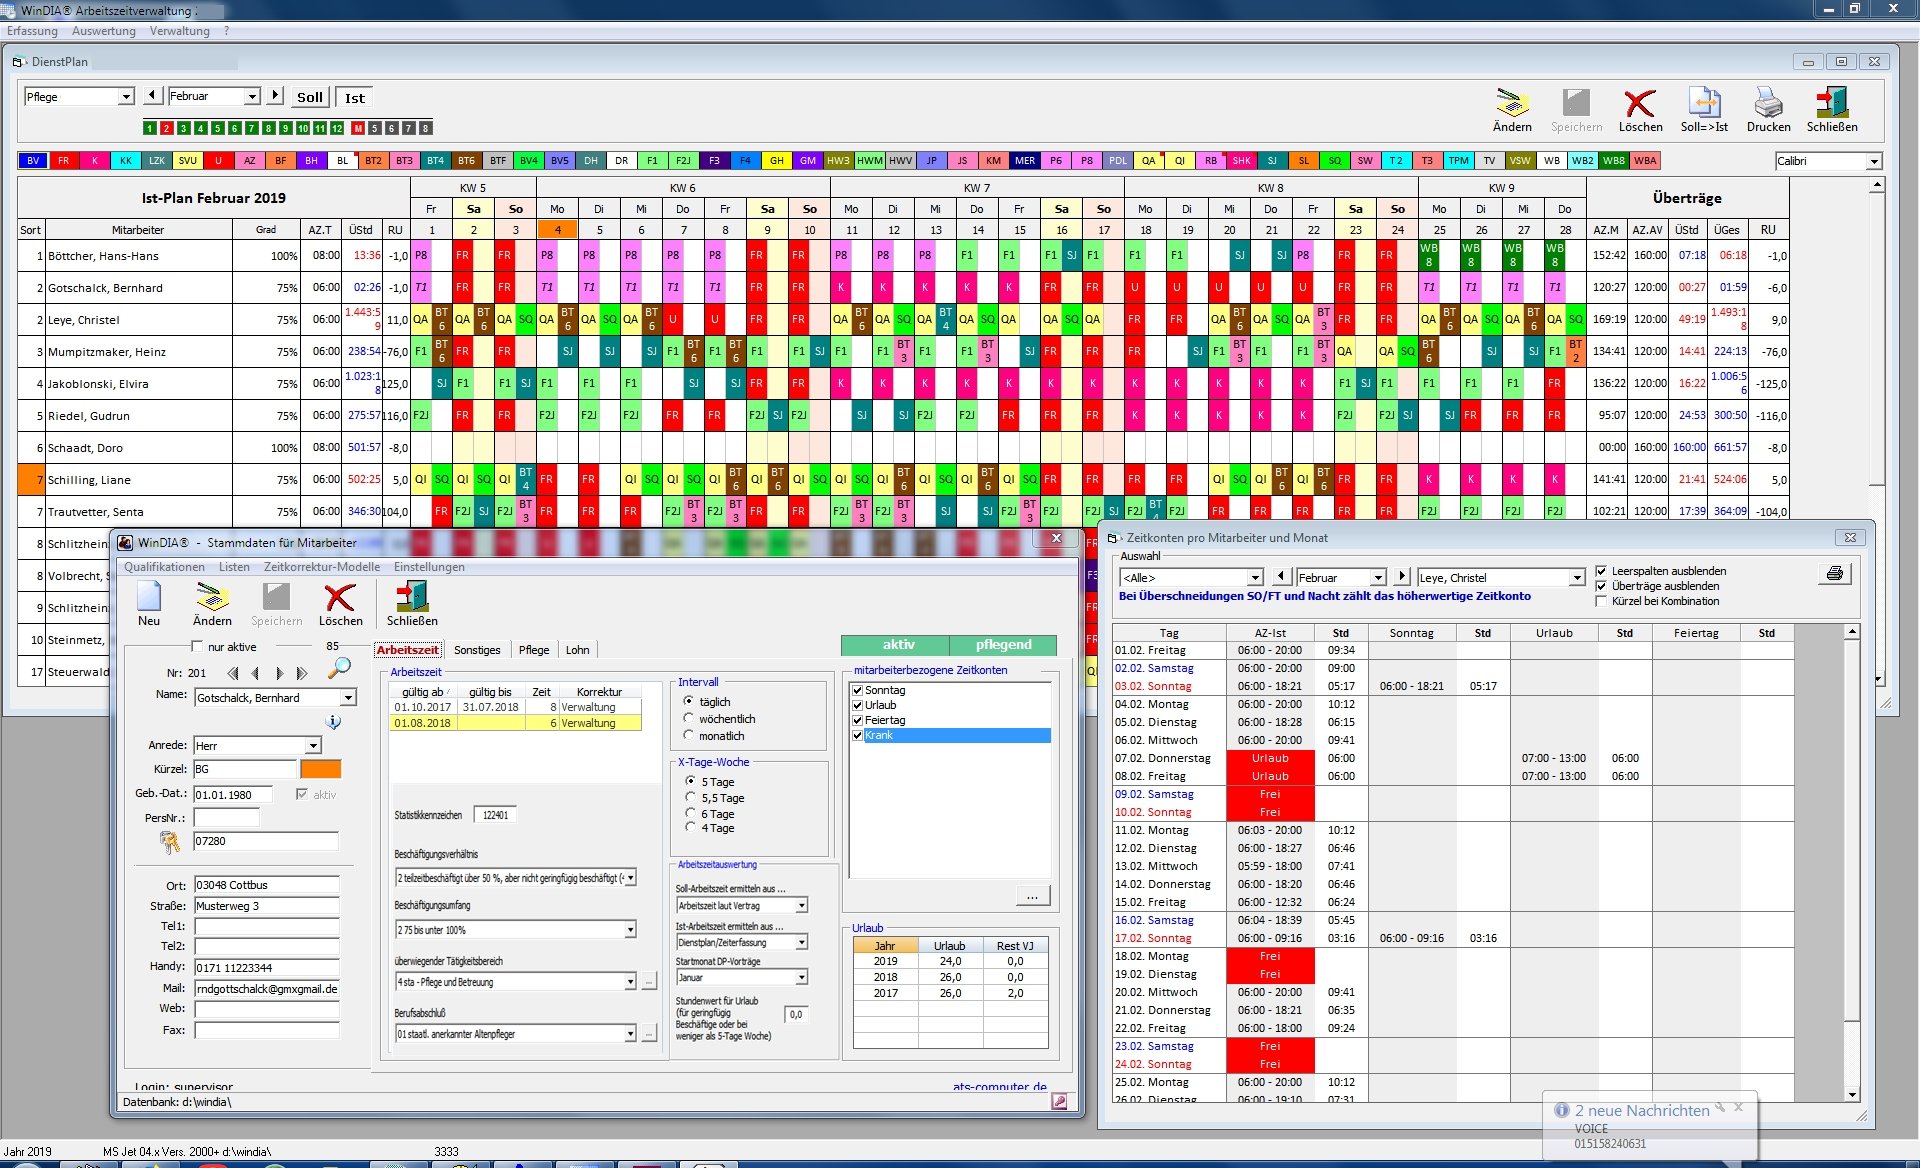Click the Soll button
Screen dimensions: 1920x1168
[x=310, y=97]
